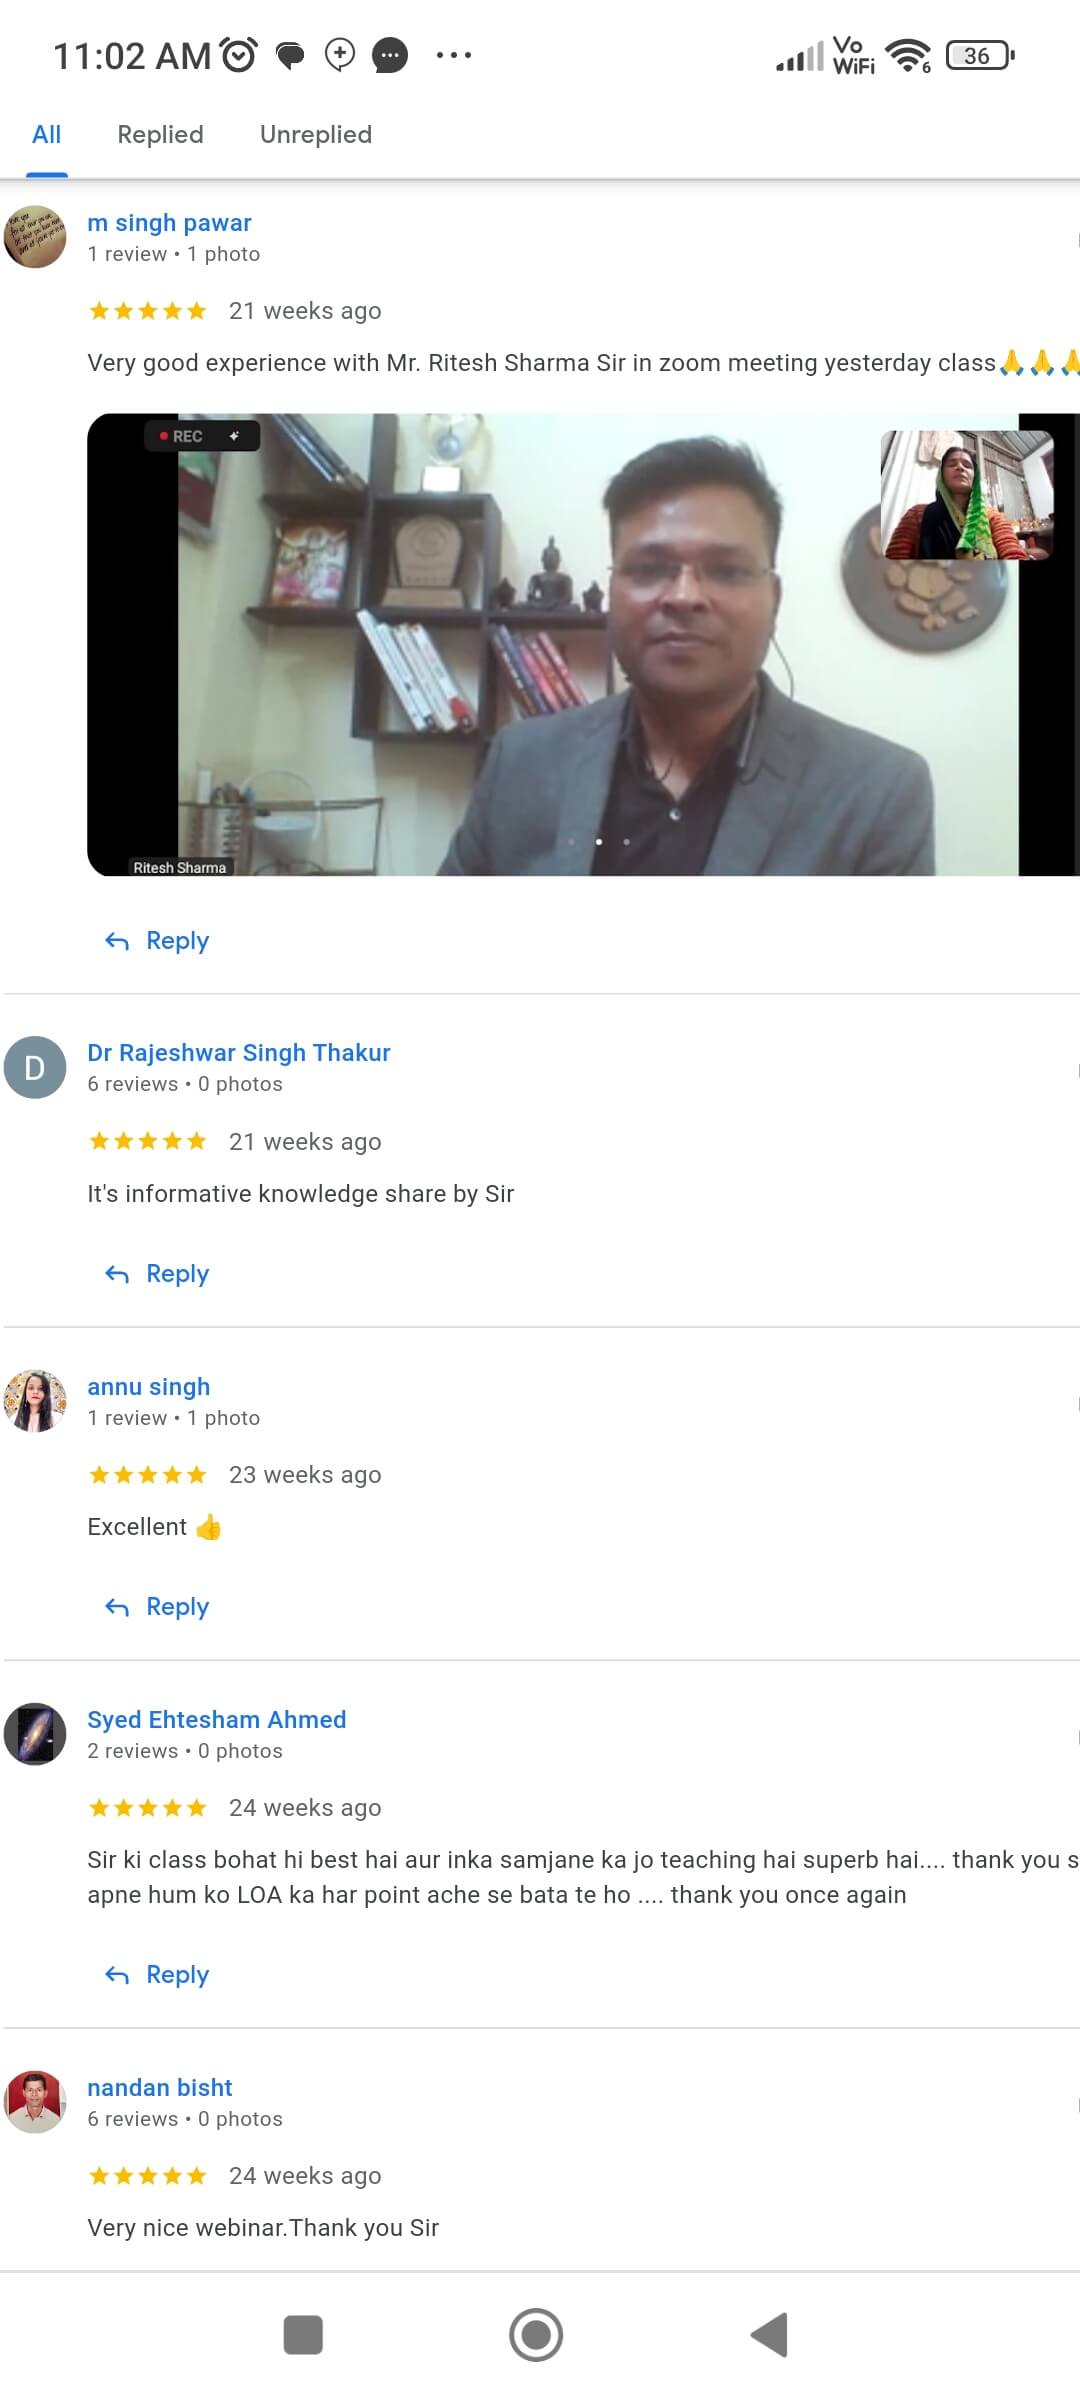Image resolution: width=1080 pixels, height=2400 pixels.
Task: Reply to Dr Rajeshwar Singh Thakur's review
Action: click(158, 1274)
